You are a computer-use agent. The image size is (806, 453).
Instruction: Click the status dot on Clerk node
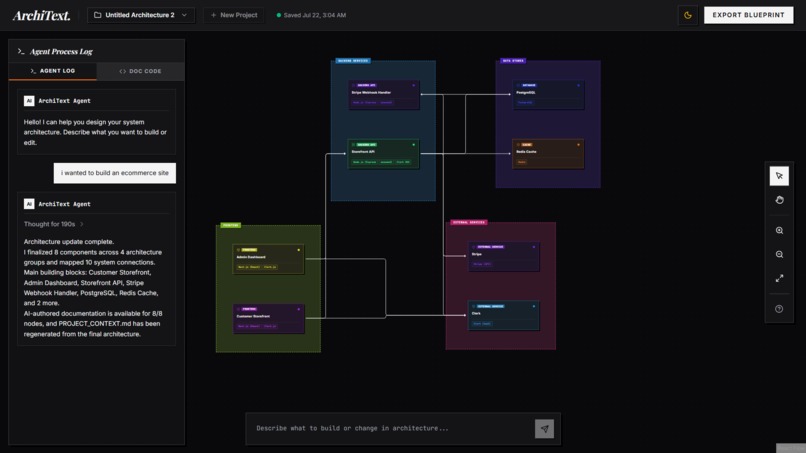tap(534, 306)
